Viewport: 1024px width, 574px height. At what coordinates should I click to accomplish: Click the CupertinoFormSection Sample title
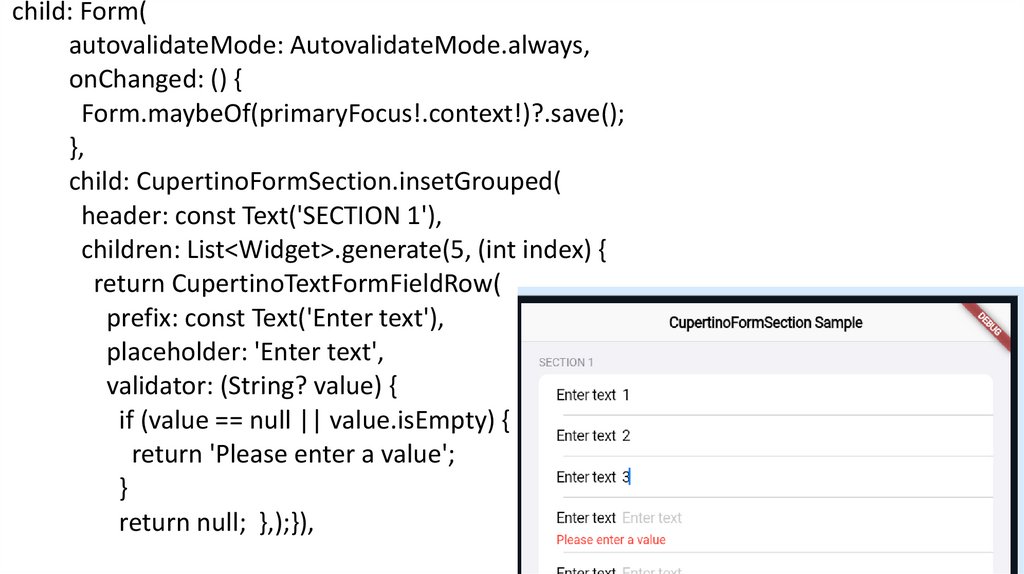click(x=765, y=323)
